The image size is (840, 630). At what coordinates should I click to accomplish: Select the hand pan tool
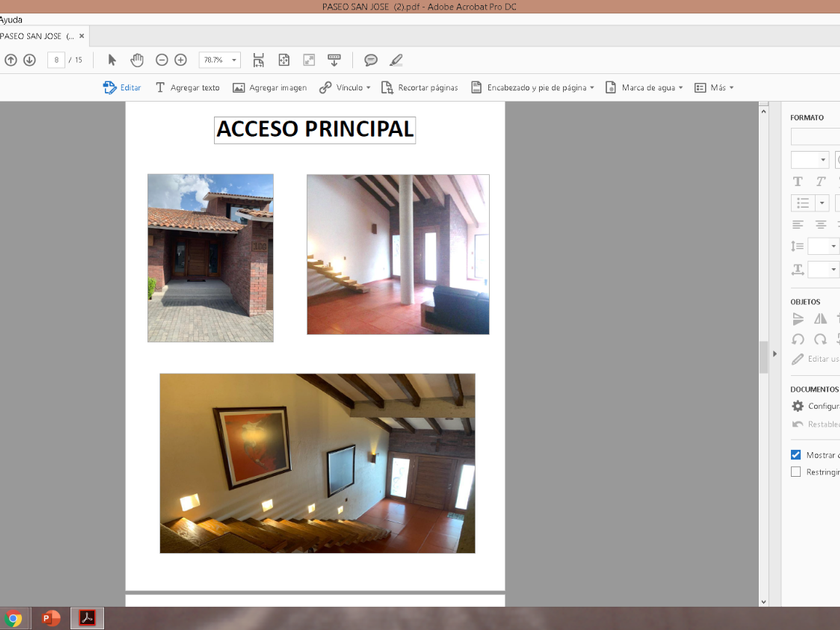(137, 60)
